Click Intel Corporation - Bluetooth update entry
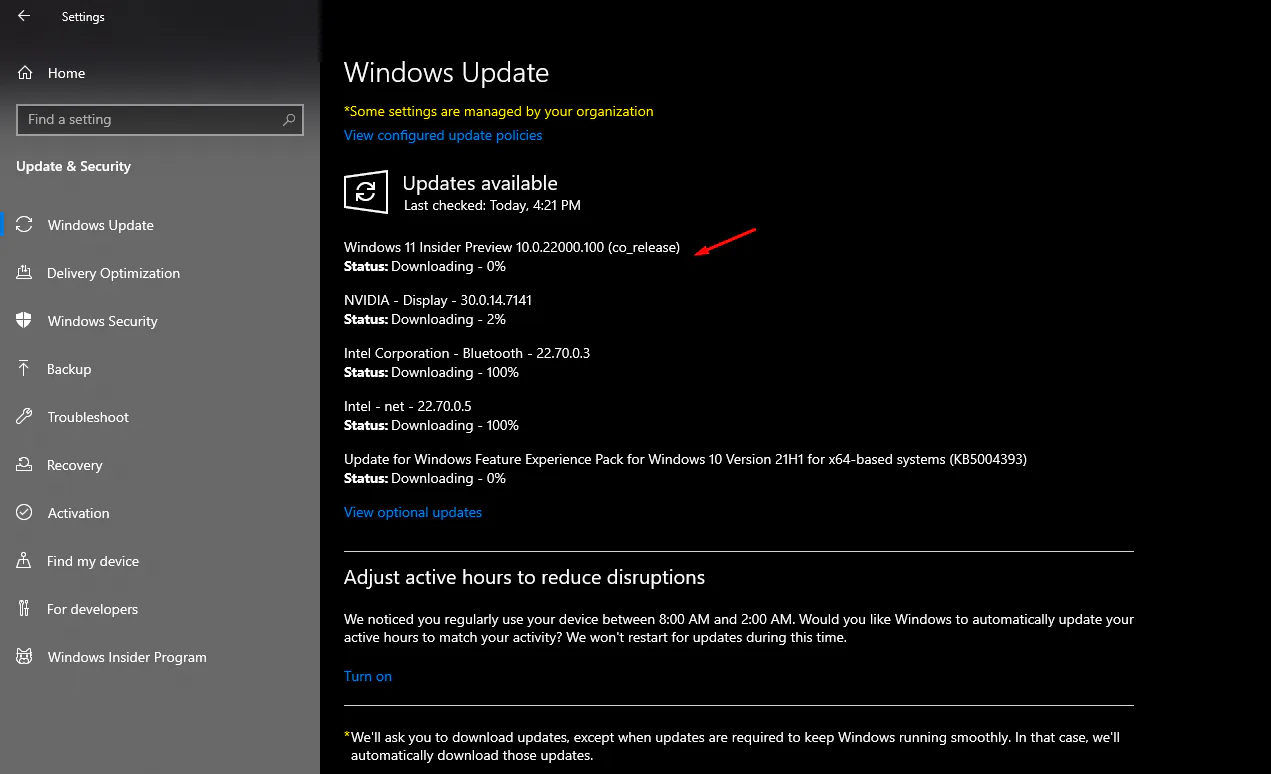 coord(467,353)
